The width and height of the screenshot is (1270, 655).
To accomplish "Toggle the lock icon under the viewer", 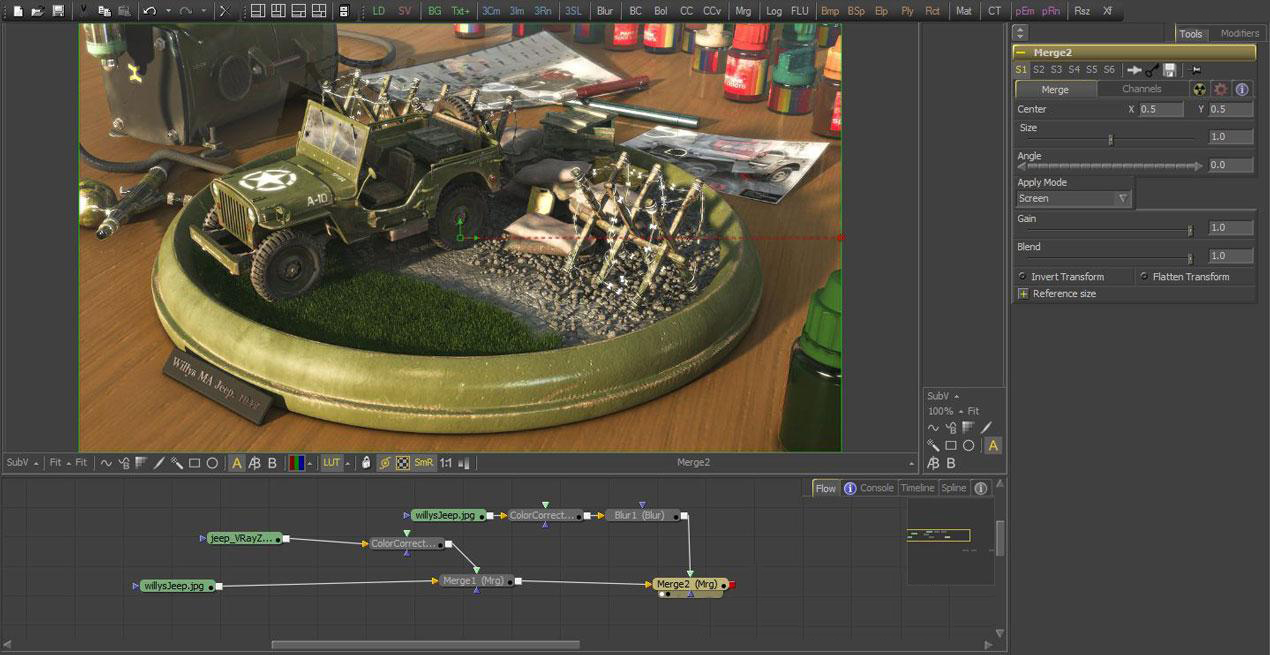I will (366, 462).
